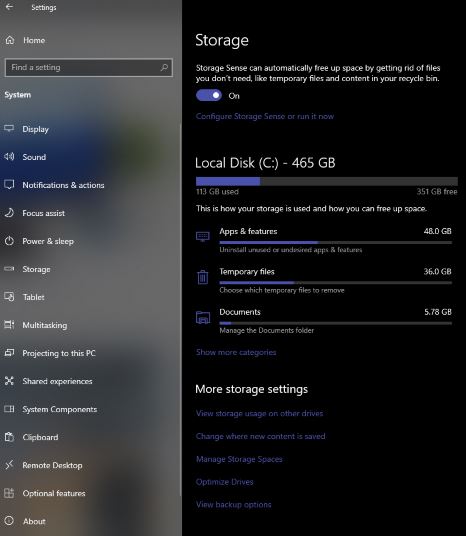Go back using the Settings back arrow

tap(9, 7)
